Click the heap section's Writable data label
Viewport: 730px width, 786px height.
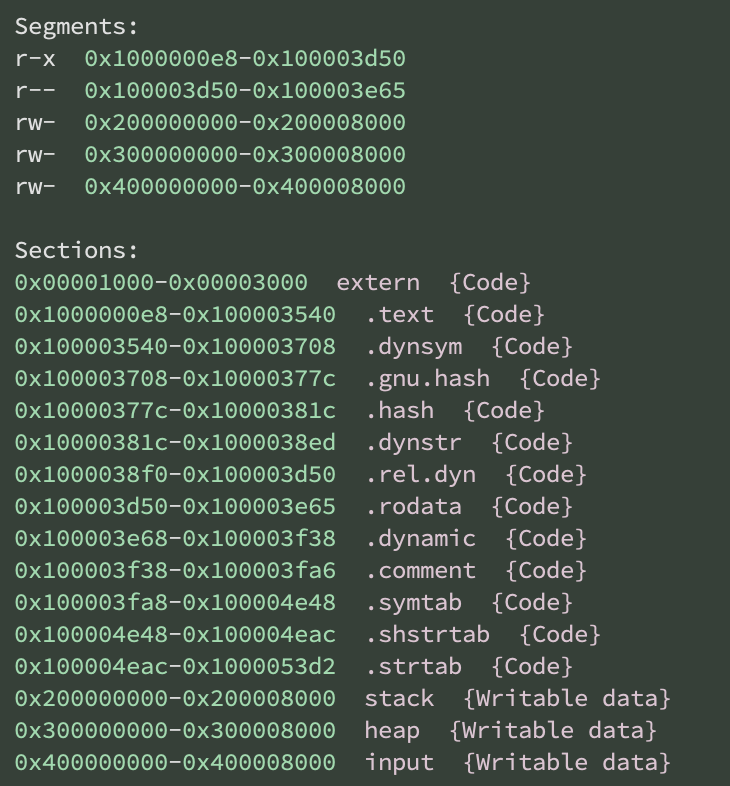pyautogui.click(x=553, y=731)
